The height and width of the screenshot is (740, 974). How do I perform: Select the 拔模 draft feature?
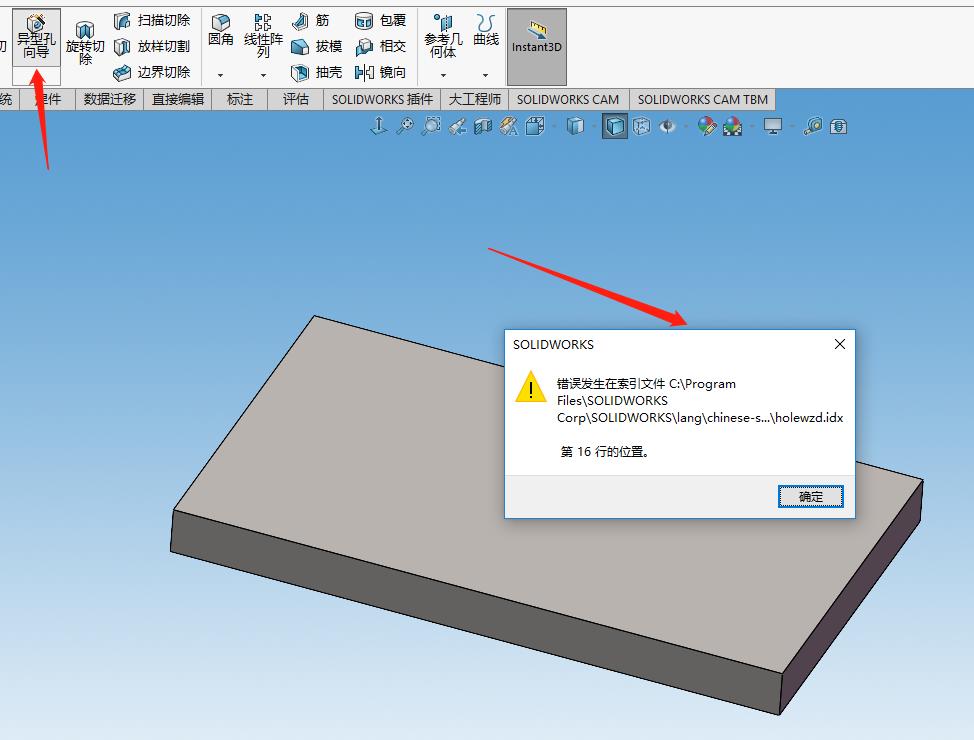(x=317, y=47)
